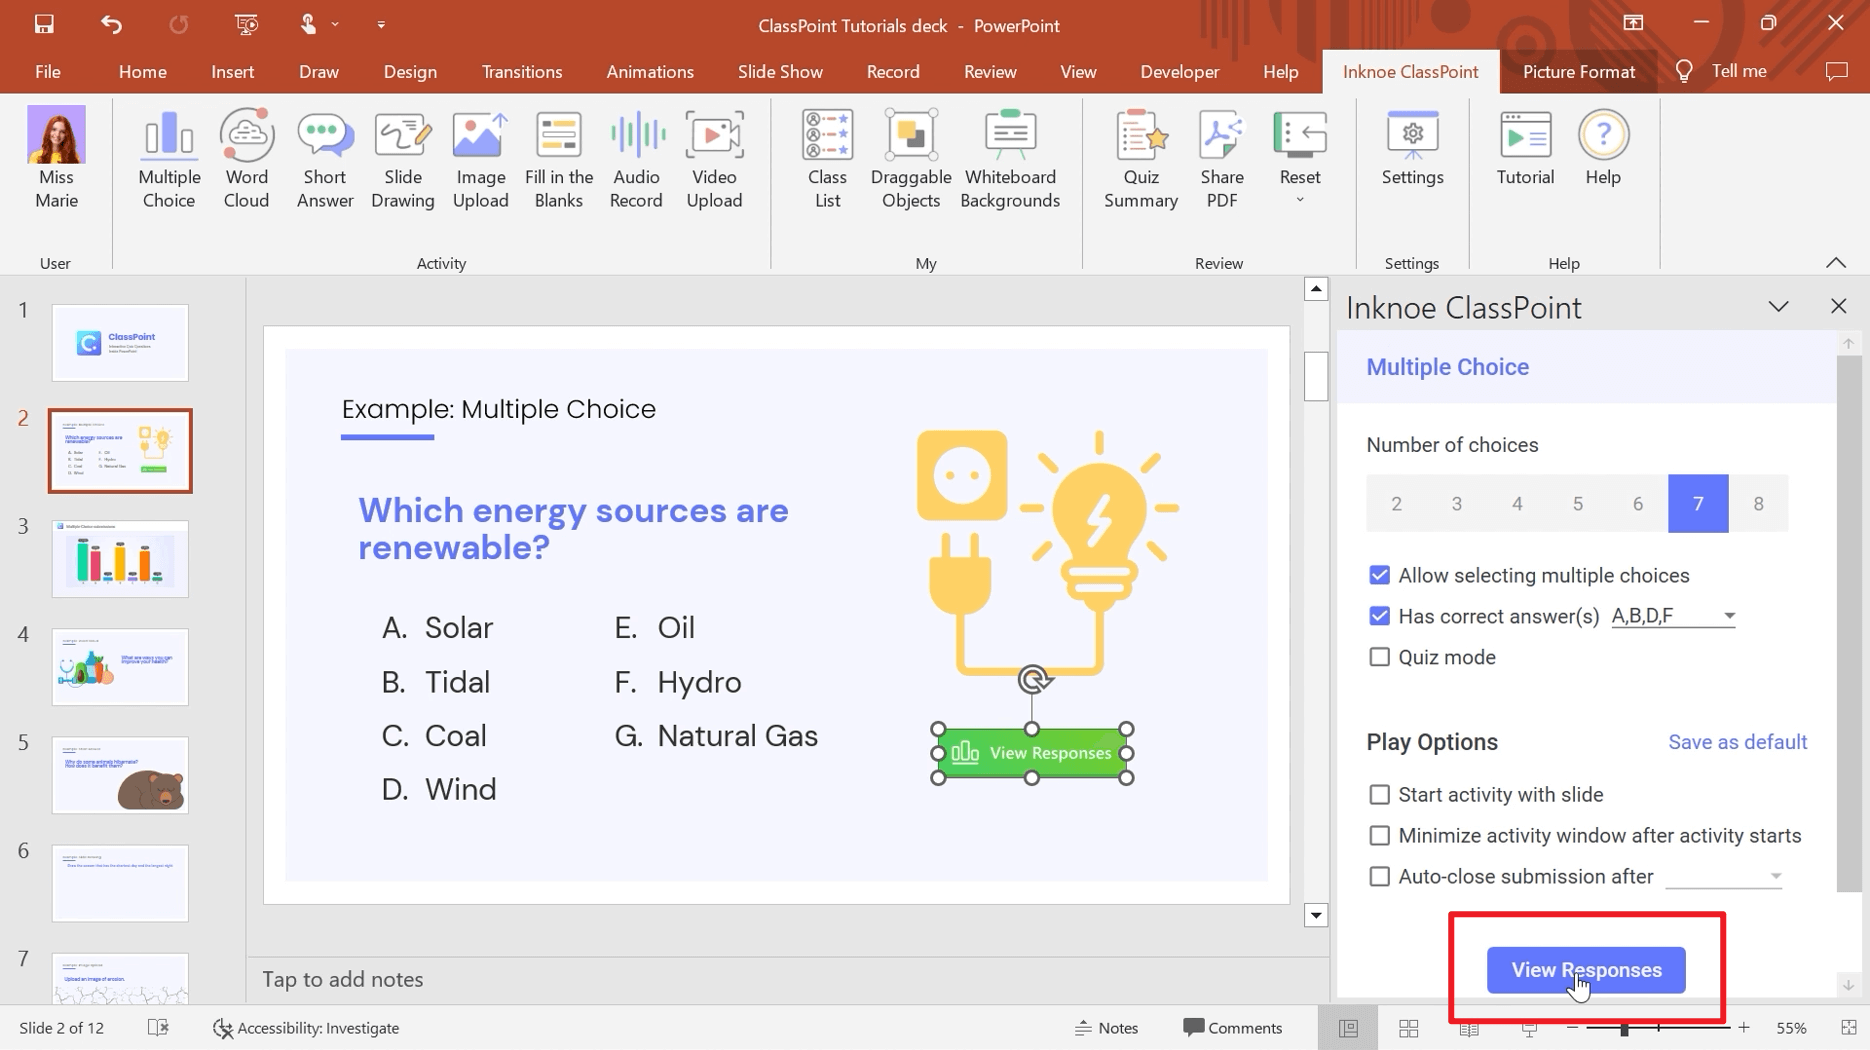Go to the Picture Format tab
The width and height of the screenshot is (1870, 1050).
tap(1579, 72)
